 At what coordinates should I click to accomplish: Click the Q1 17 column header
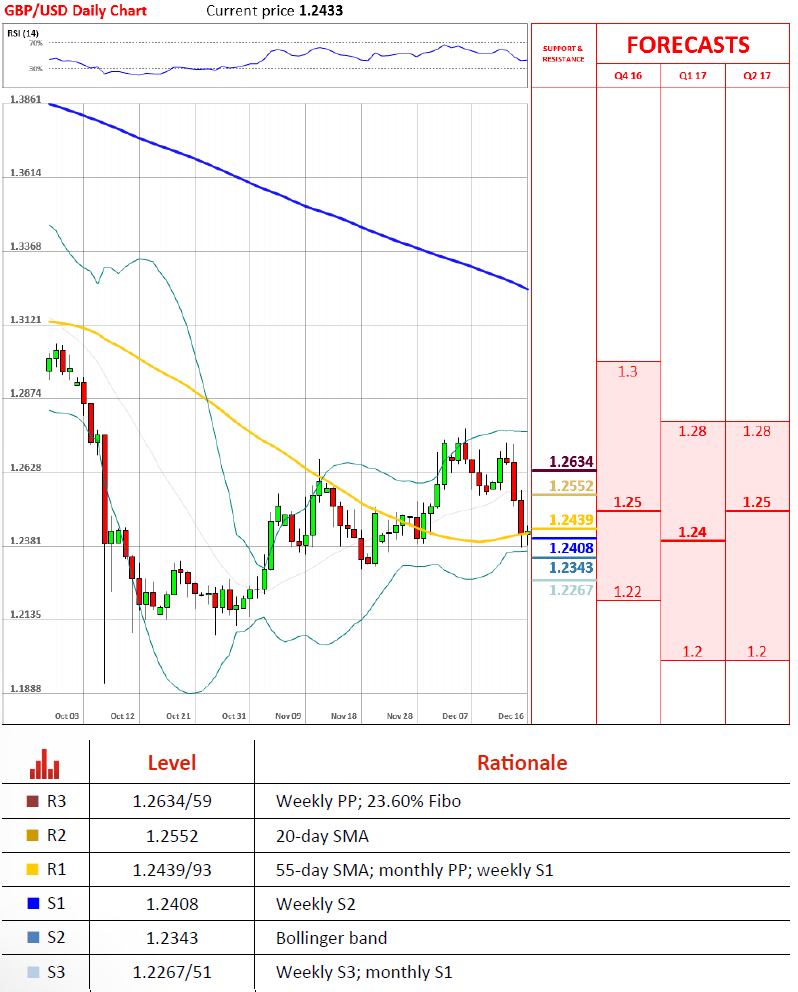pos(692,76)
